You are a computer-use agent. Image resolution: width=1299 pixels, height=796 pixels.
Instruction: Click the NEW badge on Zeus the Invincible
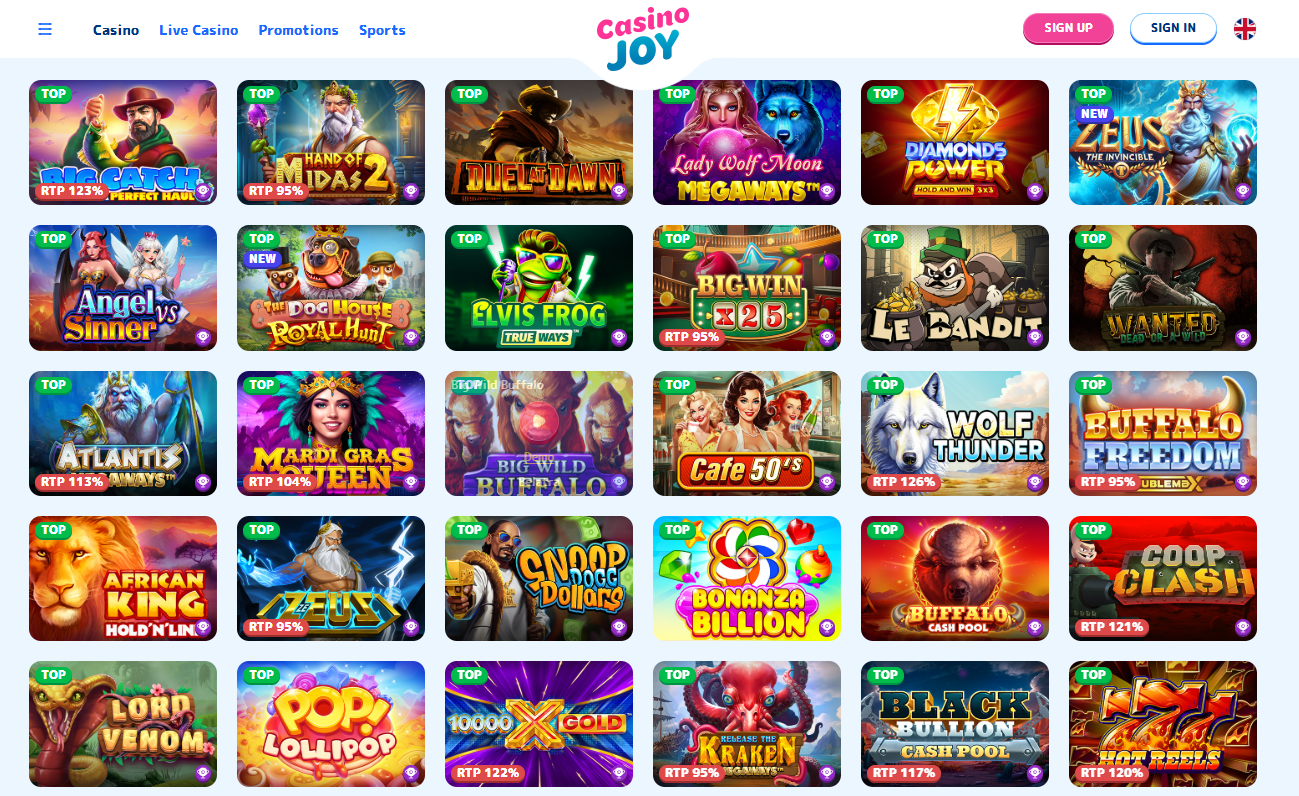1094,114
